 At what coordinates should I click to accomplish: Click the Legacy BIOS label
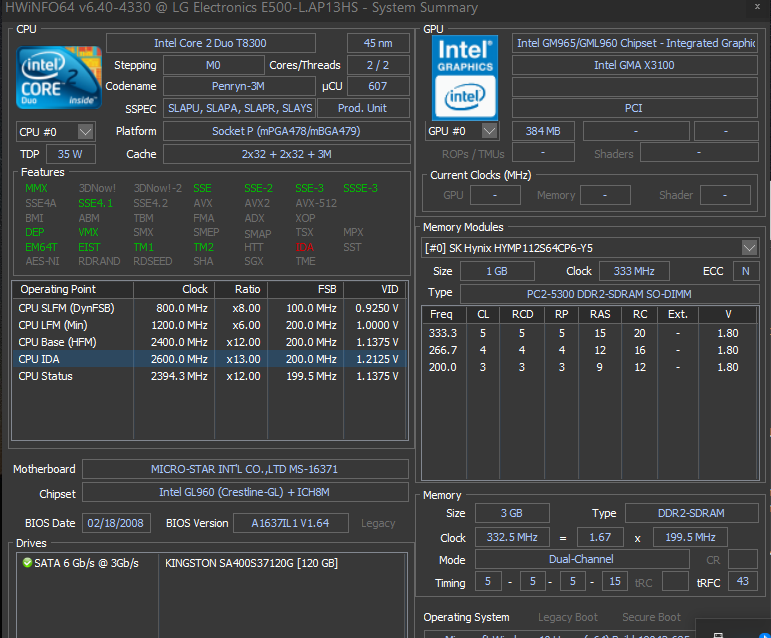(378, 523)
